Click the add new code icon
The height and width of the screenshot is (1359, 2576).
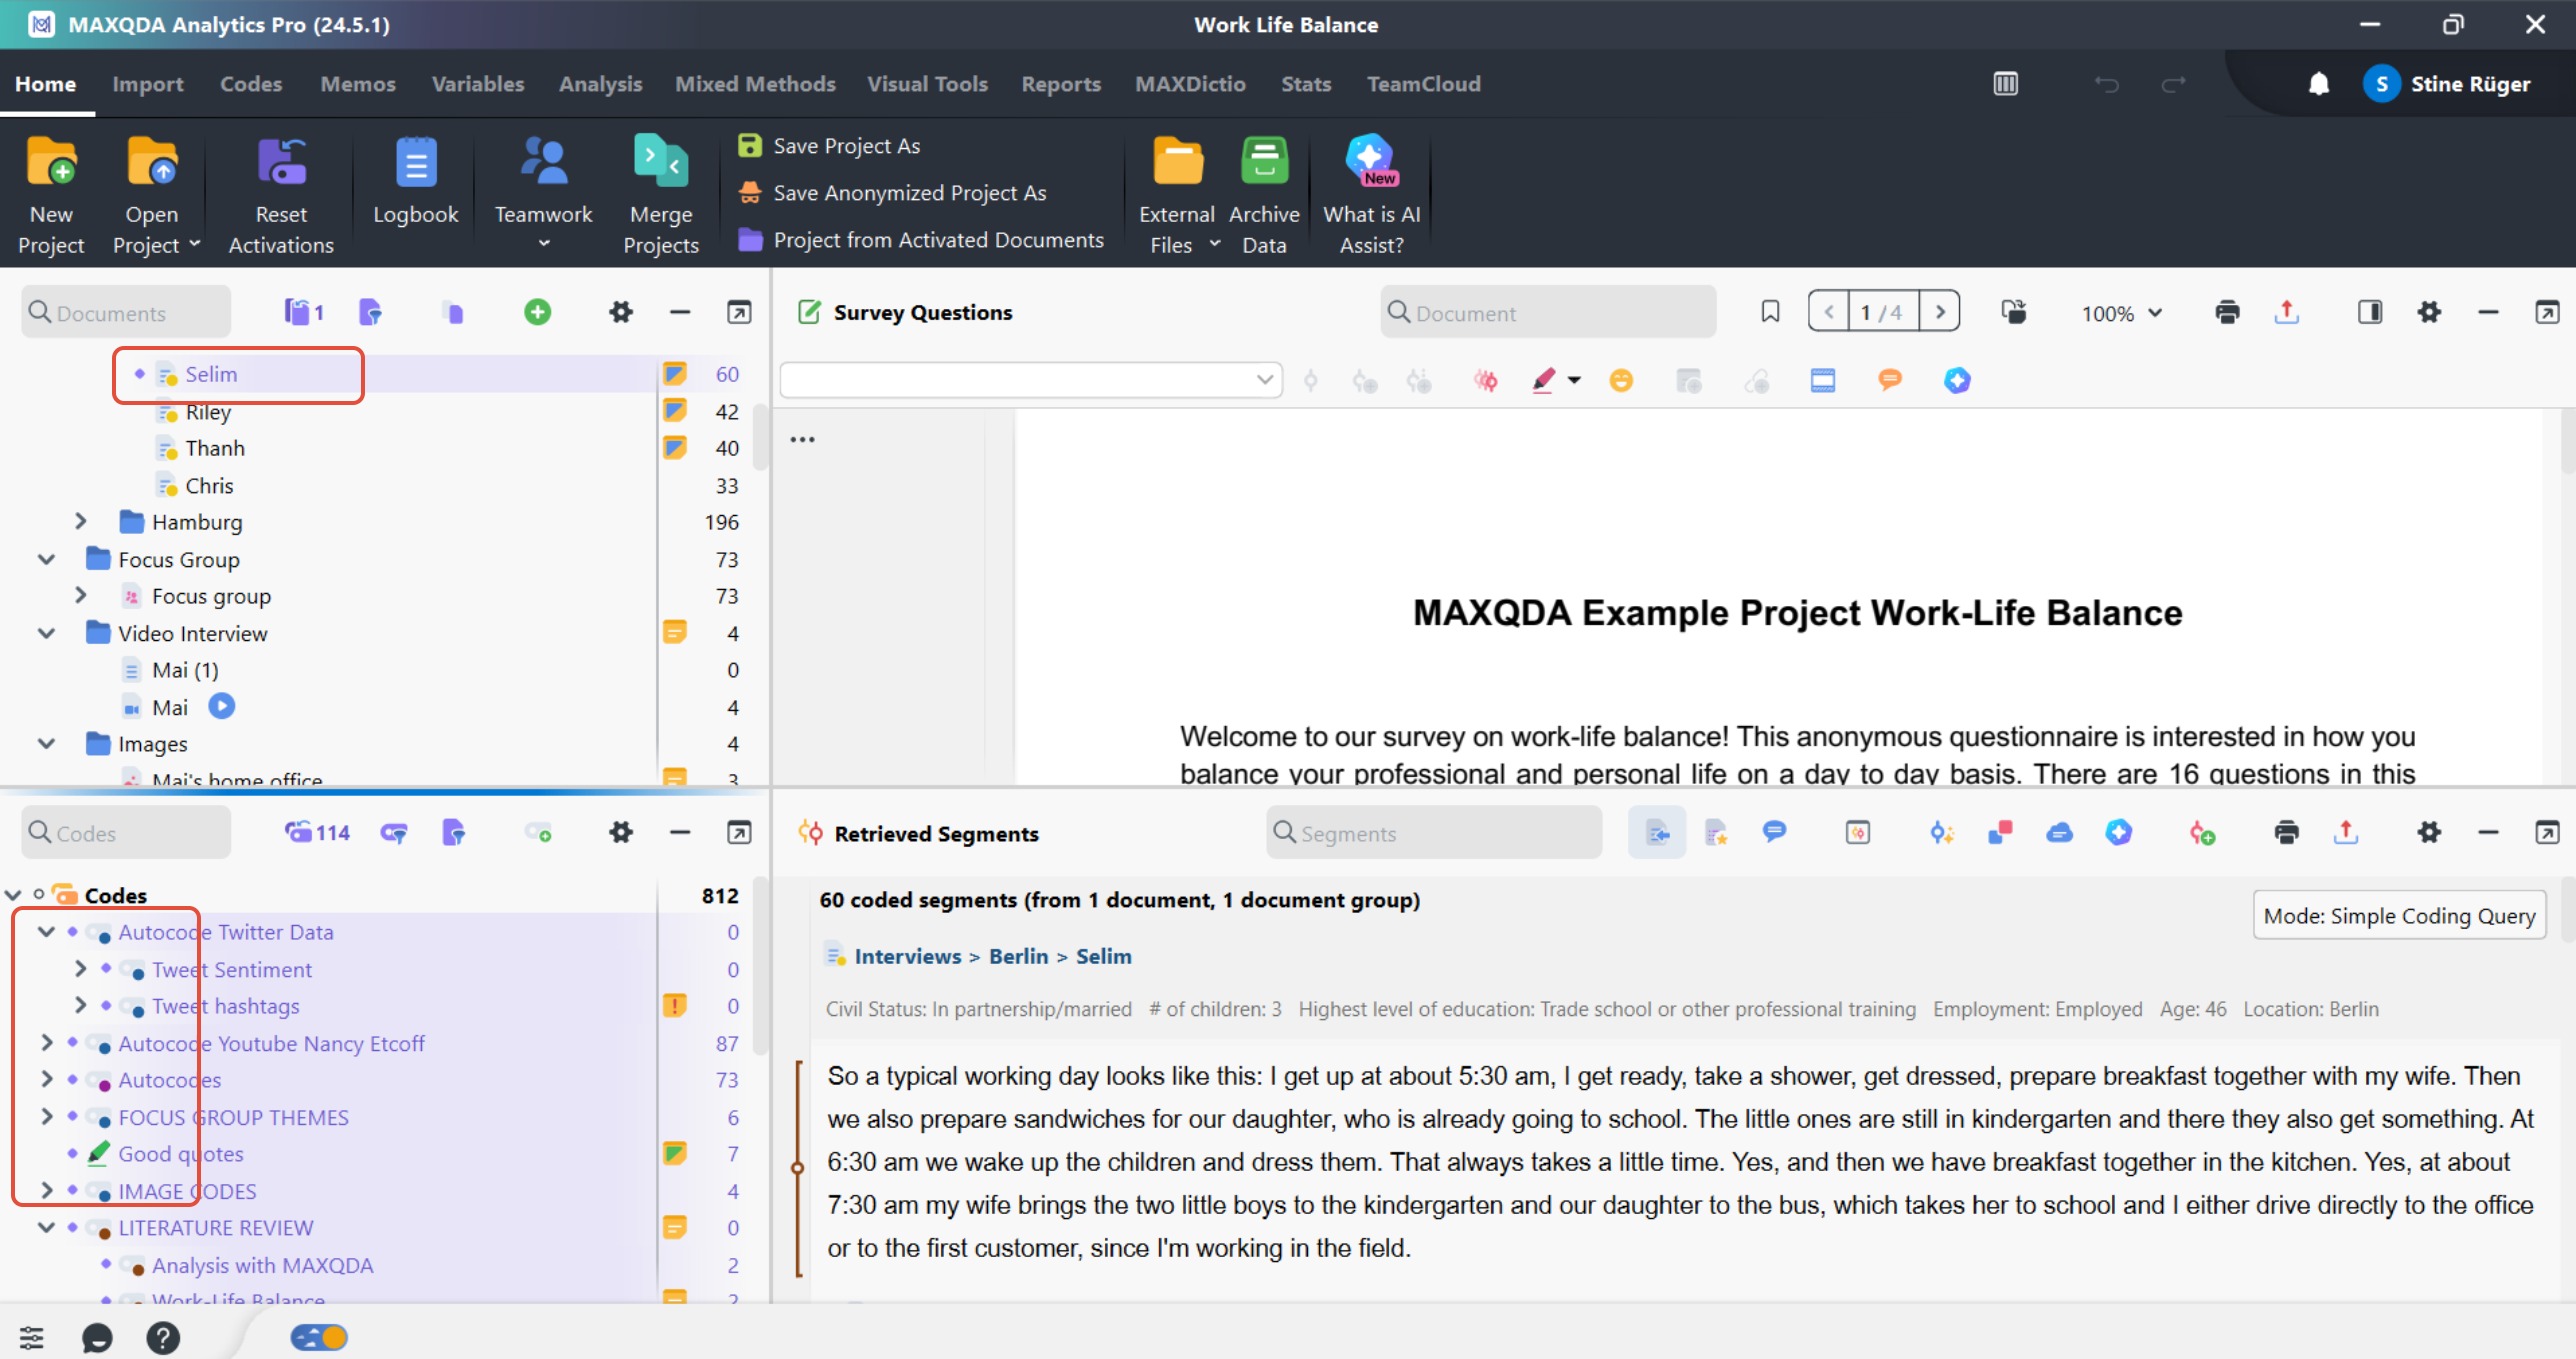pyautogui.click(x=538, y=832)
